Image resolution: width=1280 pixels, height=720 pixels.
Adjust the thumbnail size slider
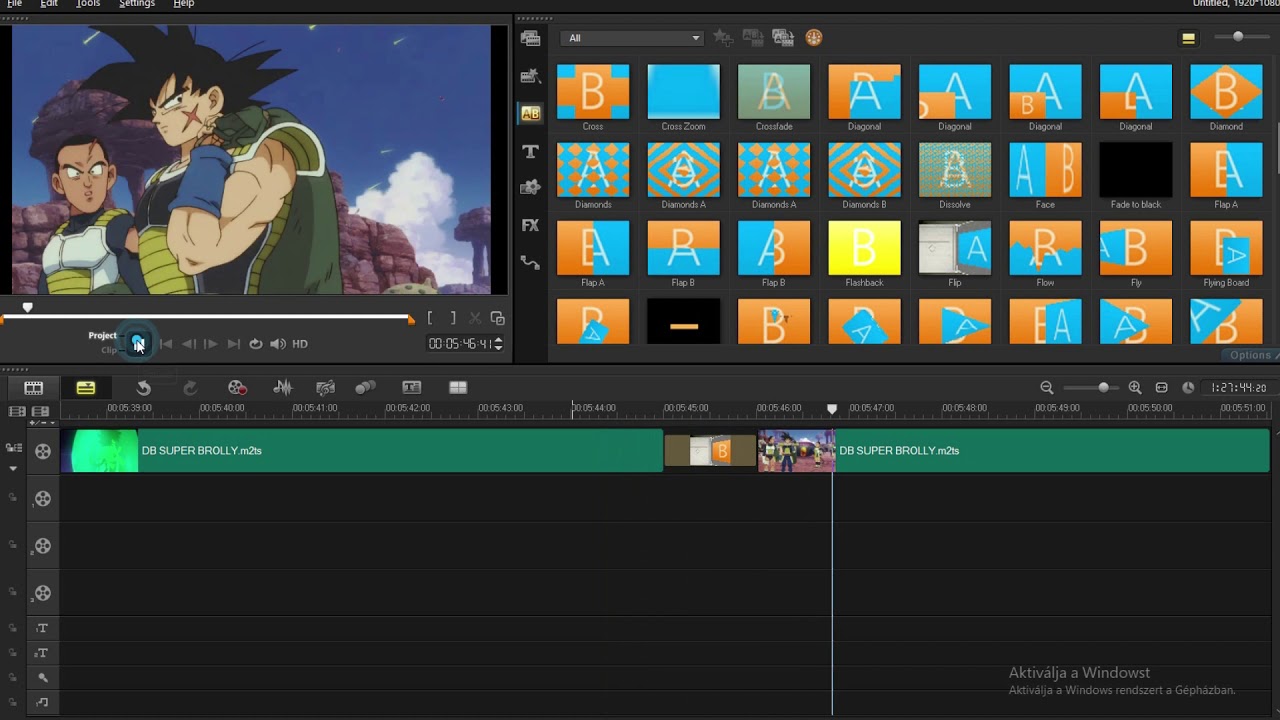point(1238,37)
